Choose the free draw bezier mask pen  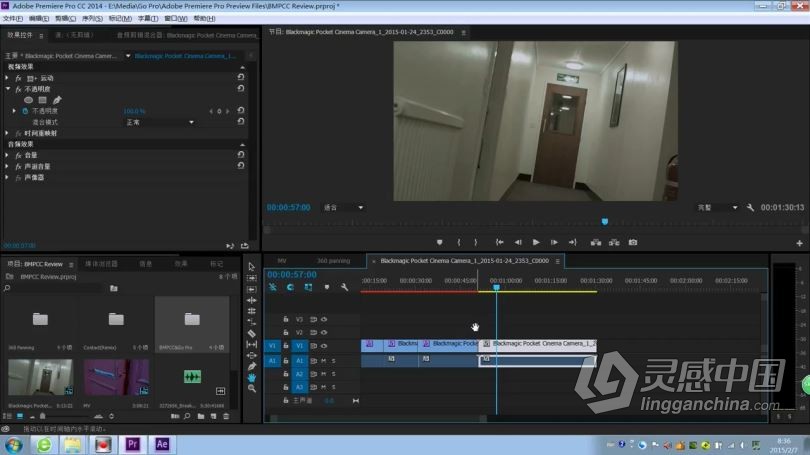click(x=57, y=100)
